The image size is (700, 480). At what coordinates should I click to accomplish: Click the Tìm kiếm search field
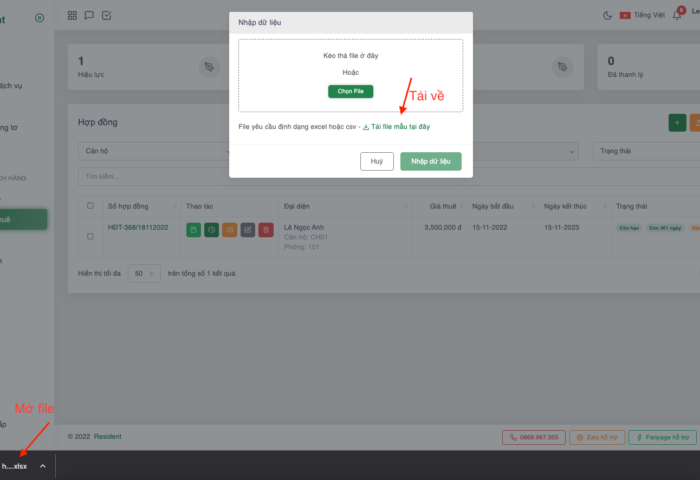[x=154, y=176]
